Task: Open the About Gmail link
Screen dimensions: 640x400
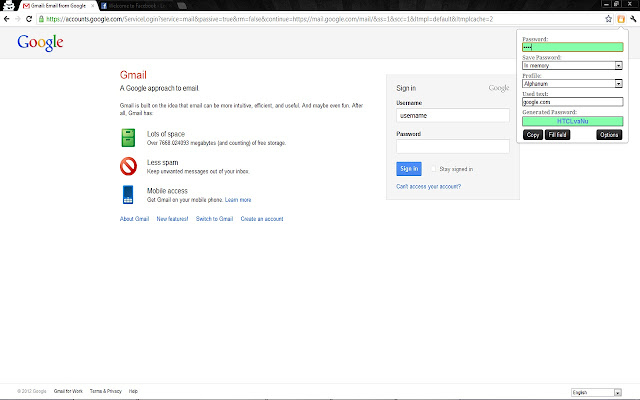Action: [x=134, y=219]
